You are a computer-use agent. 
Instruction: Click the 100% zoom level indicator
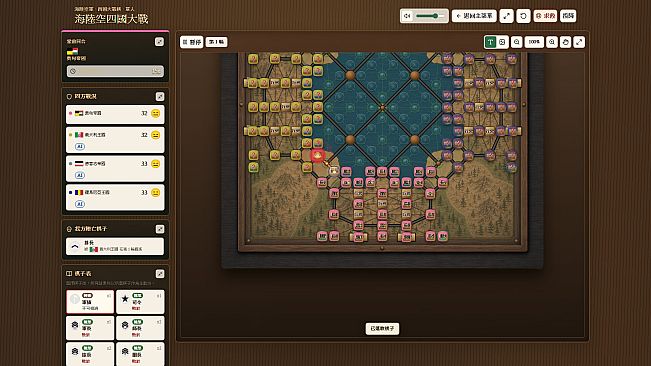(534, 42)
